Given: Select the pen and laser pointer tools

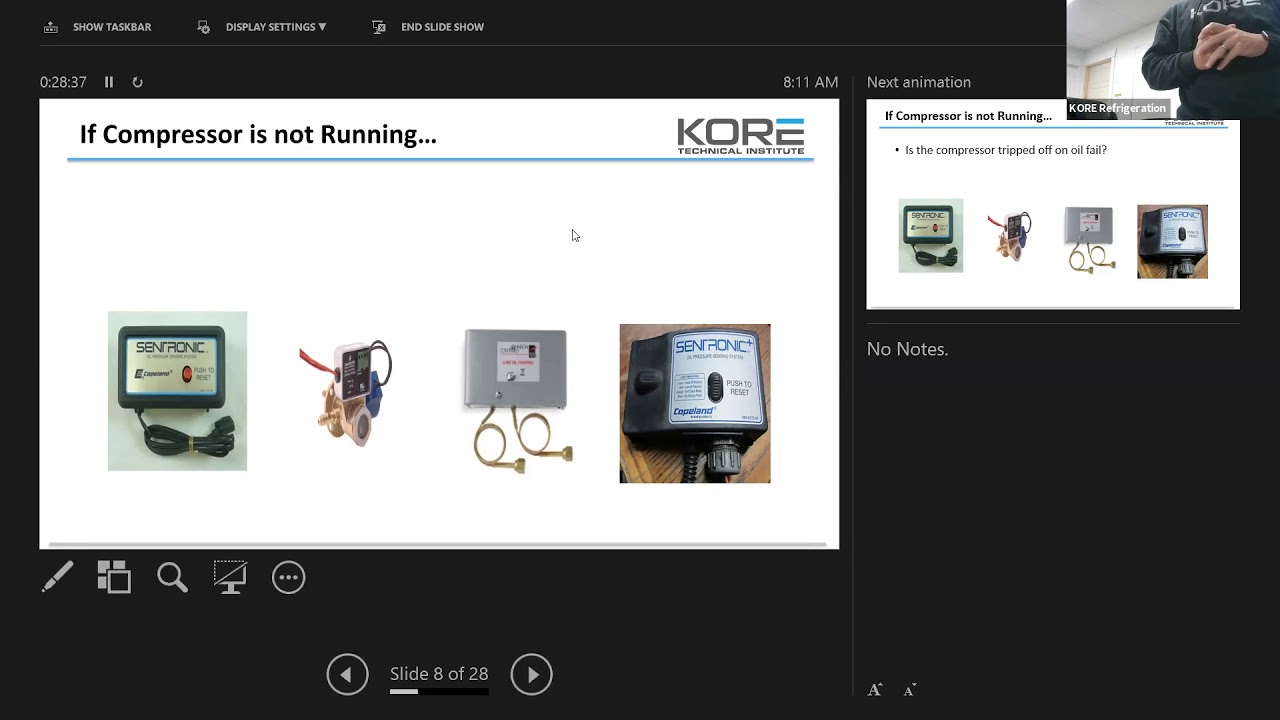Looking at the screenshot, I should 57,577.
